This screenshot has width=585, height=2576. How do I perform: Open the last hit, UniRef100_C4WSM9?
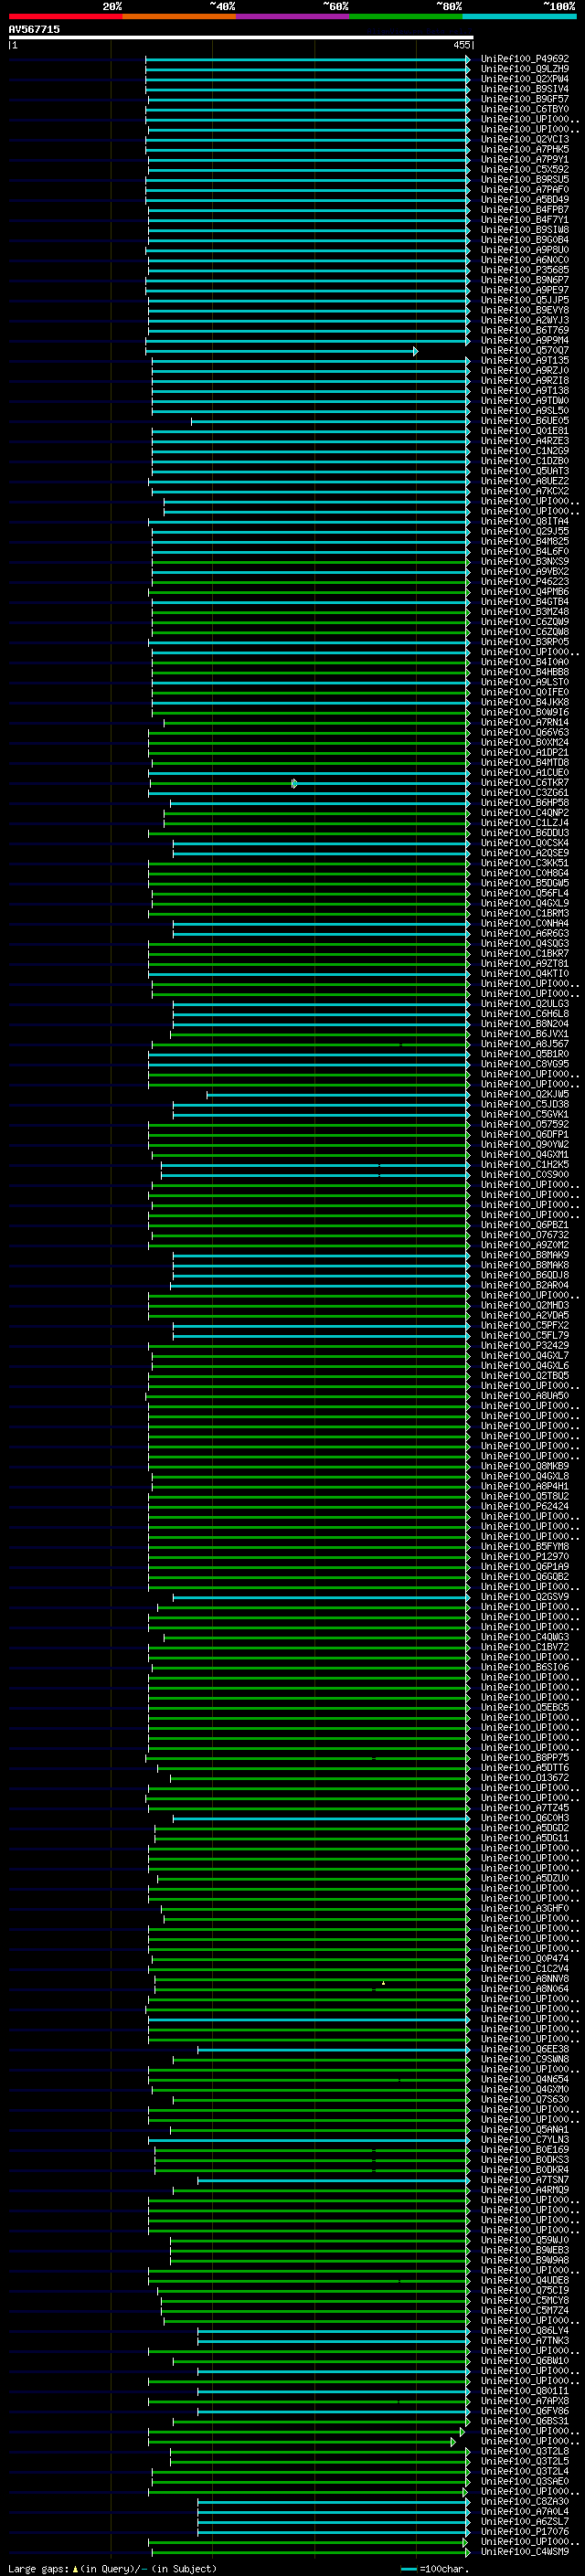click(524, 2553)
